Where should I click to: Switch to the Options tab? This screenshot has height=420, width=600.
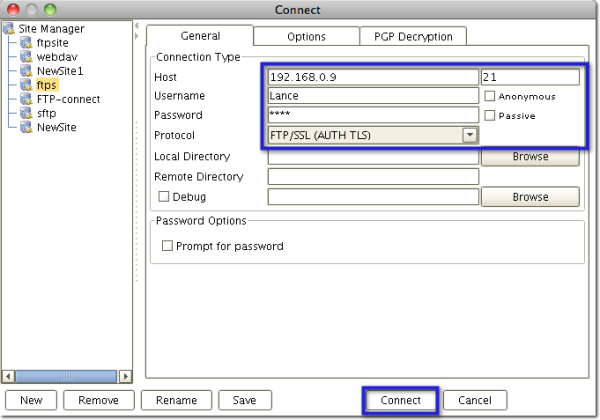coord(306,36)
